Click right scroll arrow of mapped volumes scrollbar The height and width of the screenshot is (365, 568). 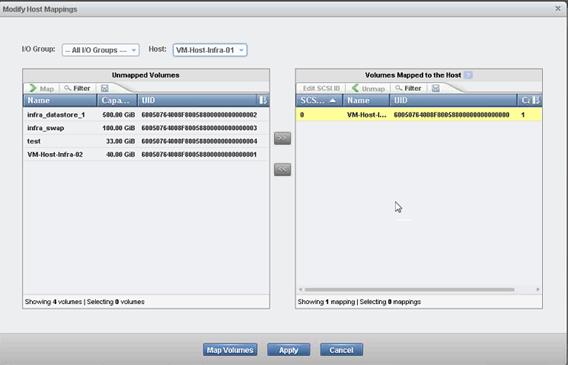tap(538, 290)
